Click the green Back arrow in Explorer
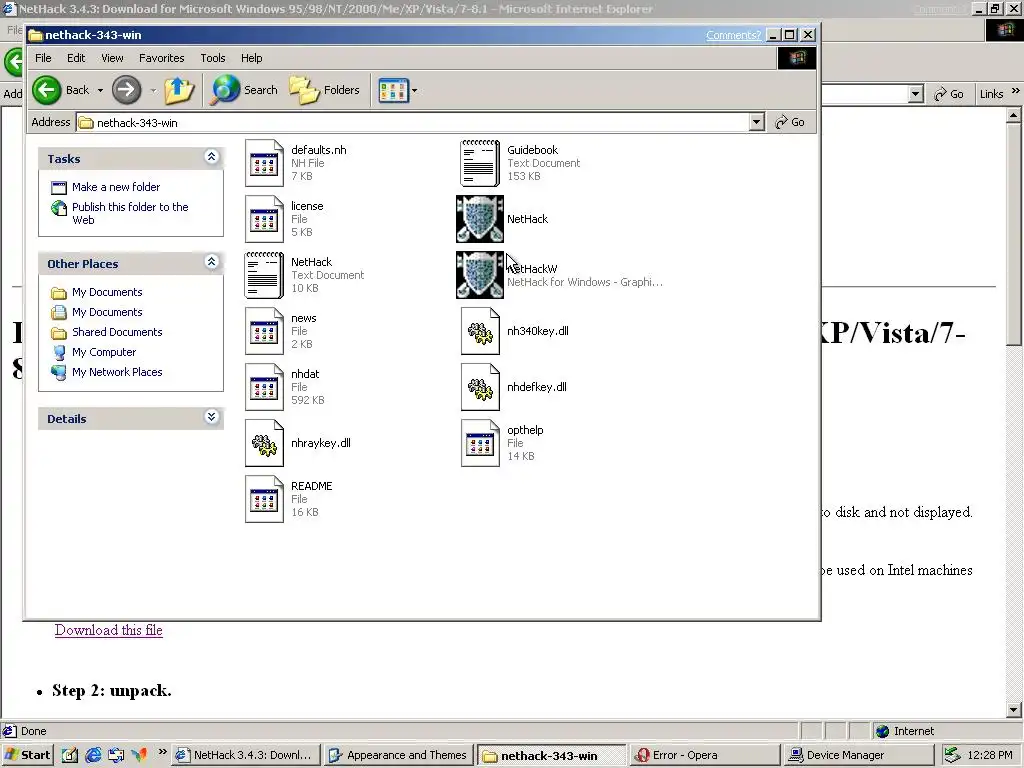Image resolution: width=1024 pixels, height=768 pixels. pos(46,90)
